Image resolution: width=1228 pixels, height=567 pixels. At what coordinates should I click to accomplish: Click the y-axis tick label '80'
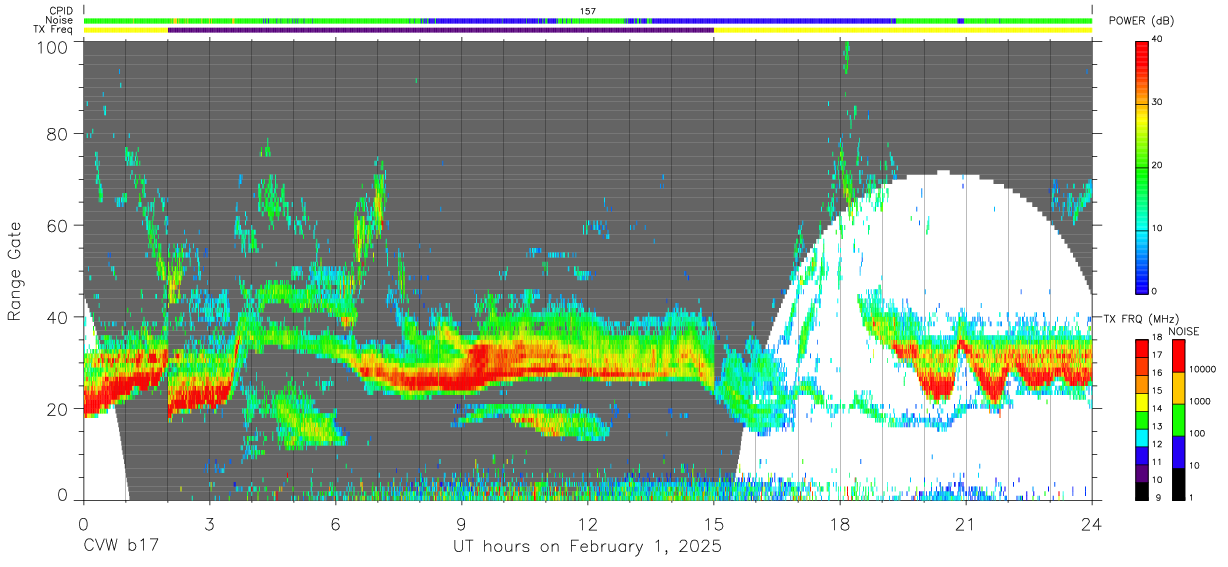(58, 133)
